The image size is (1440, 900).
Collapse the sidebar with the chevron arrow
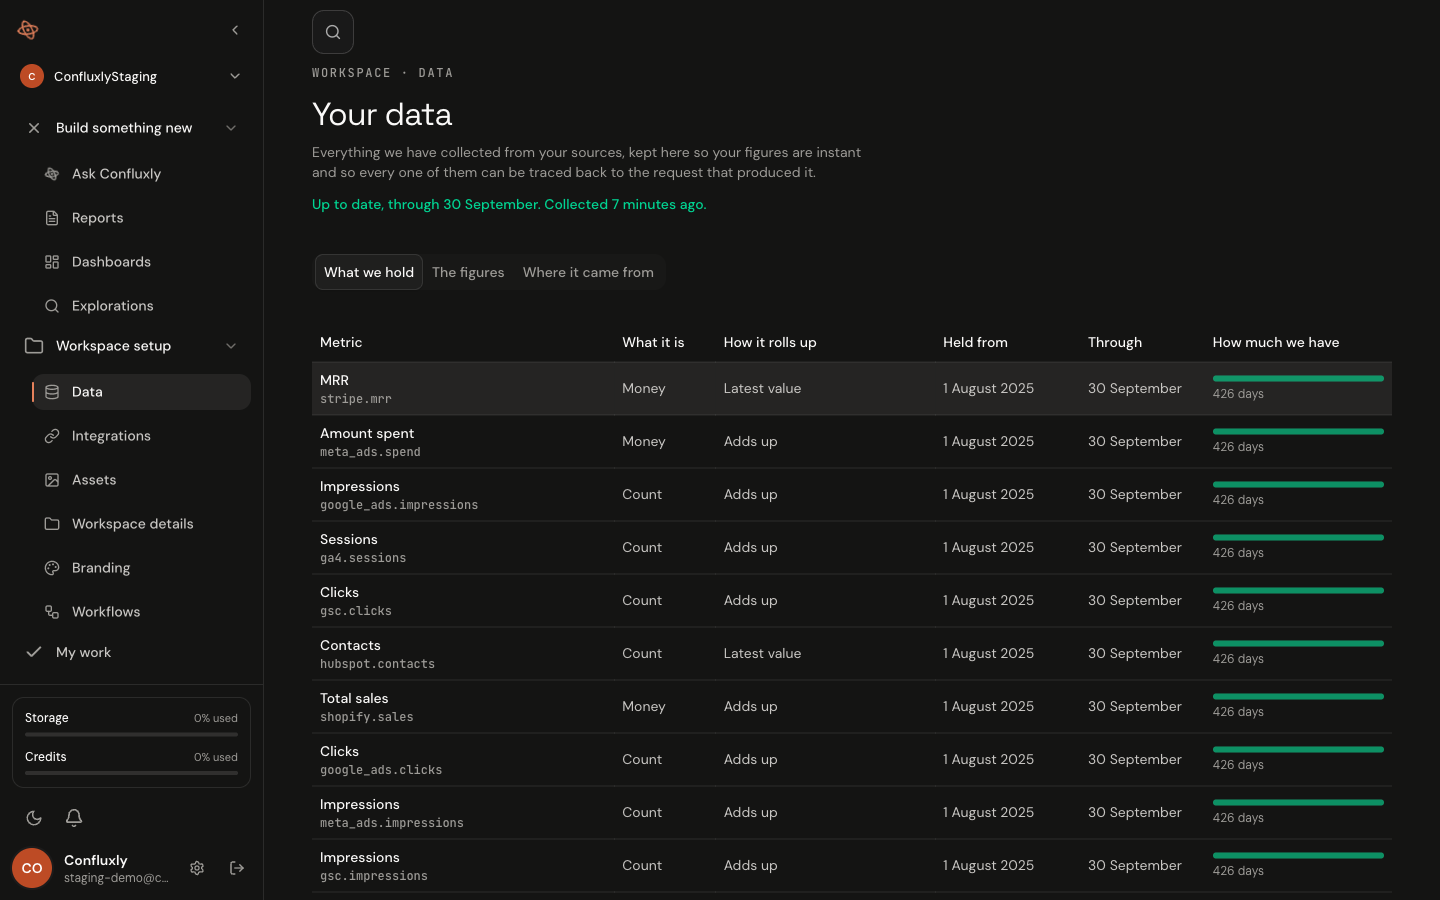click(235, 30)
